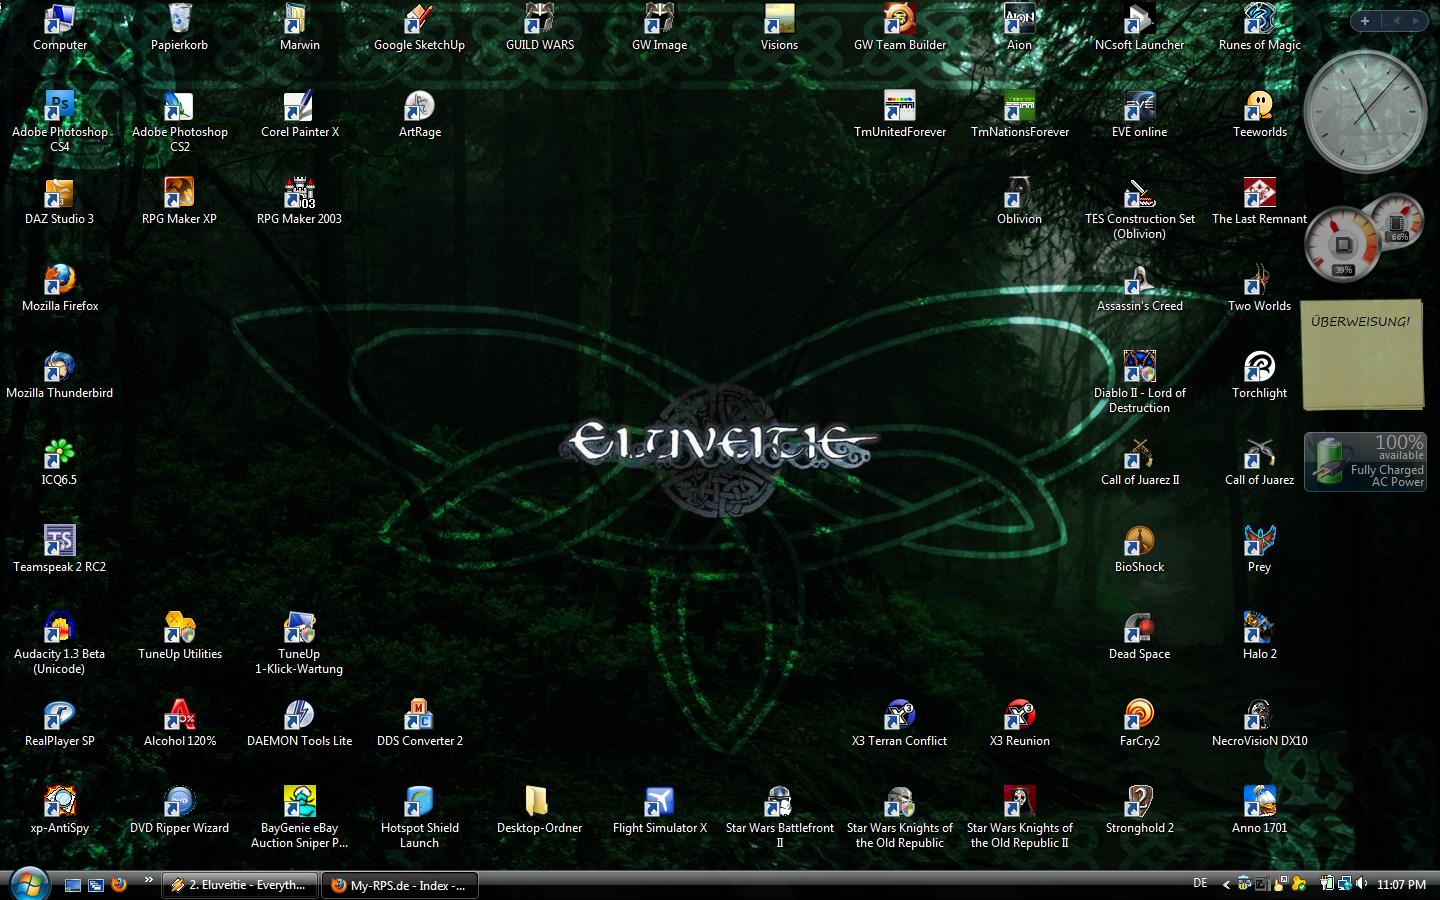This screenshot has width=1440, height=900.
Task: Select the Corel Painter X shortcut
Action: click(x=300, y=114)
